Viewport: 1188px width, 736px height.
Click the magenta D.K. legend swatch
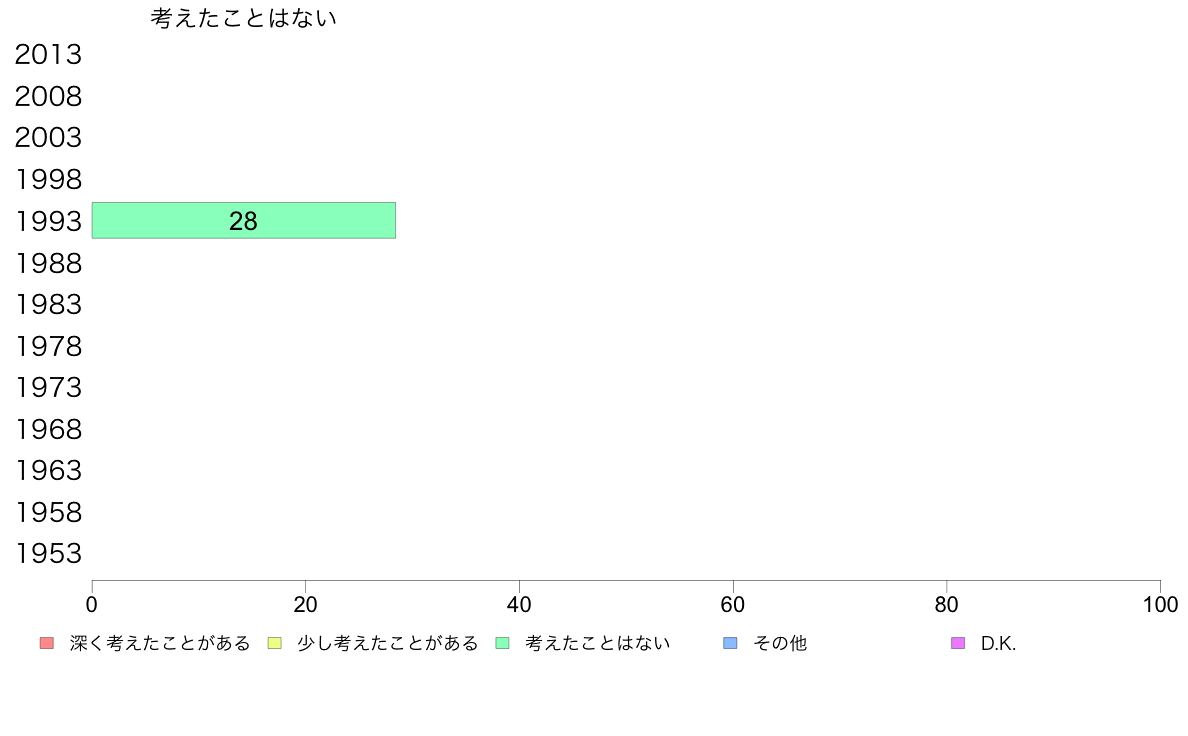pos(958,643)
